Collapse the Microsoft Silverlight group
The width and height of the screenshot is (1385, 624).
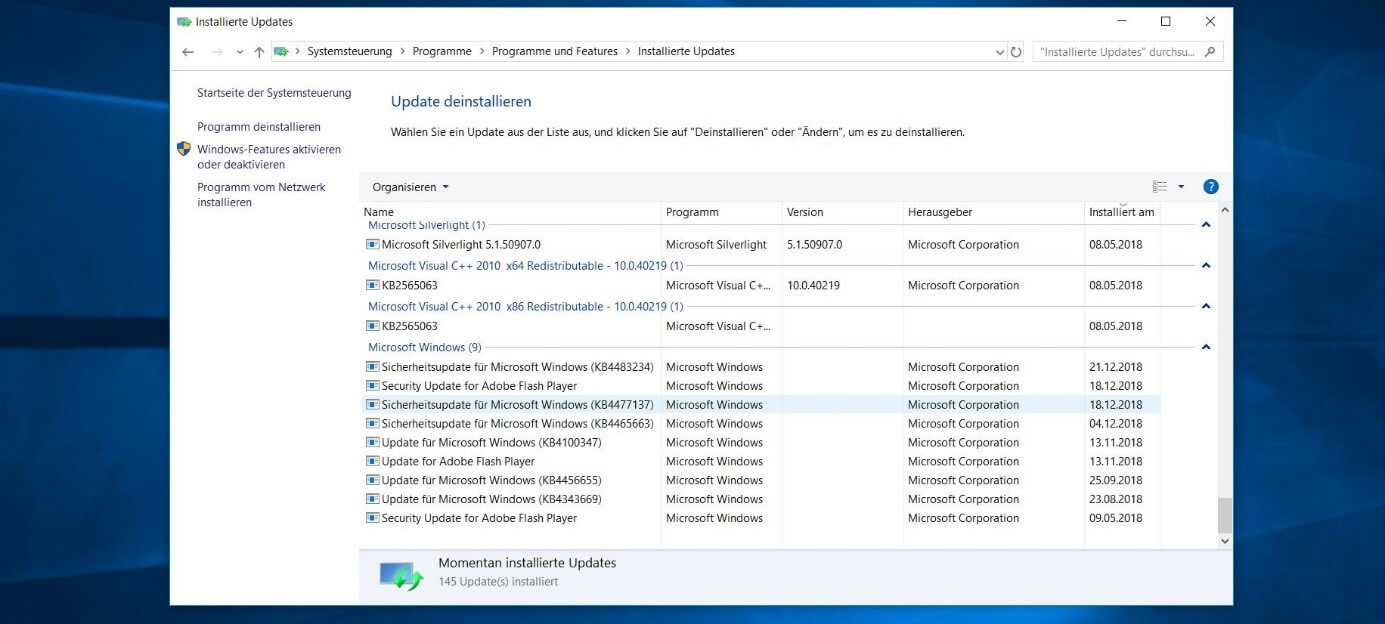pos(1206,225)
